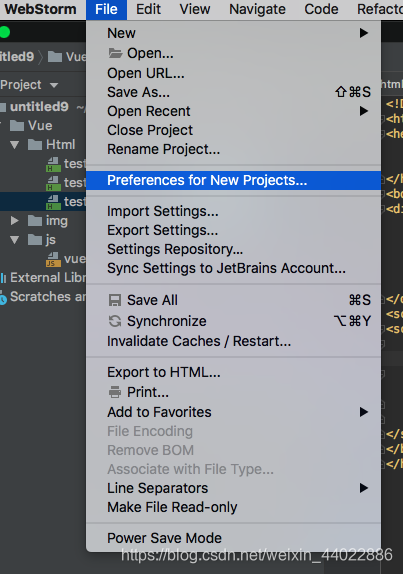
Task: Collapse the js folder arrow
Action: pos(15,240)
